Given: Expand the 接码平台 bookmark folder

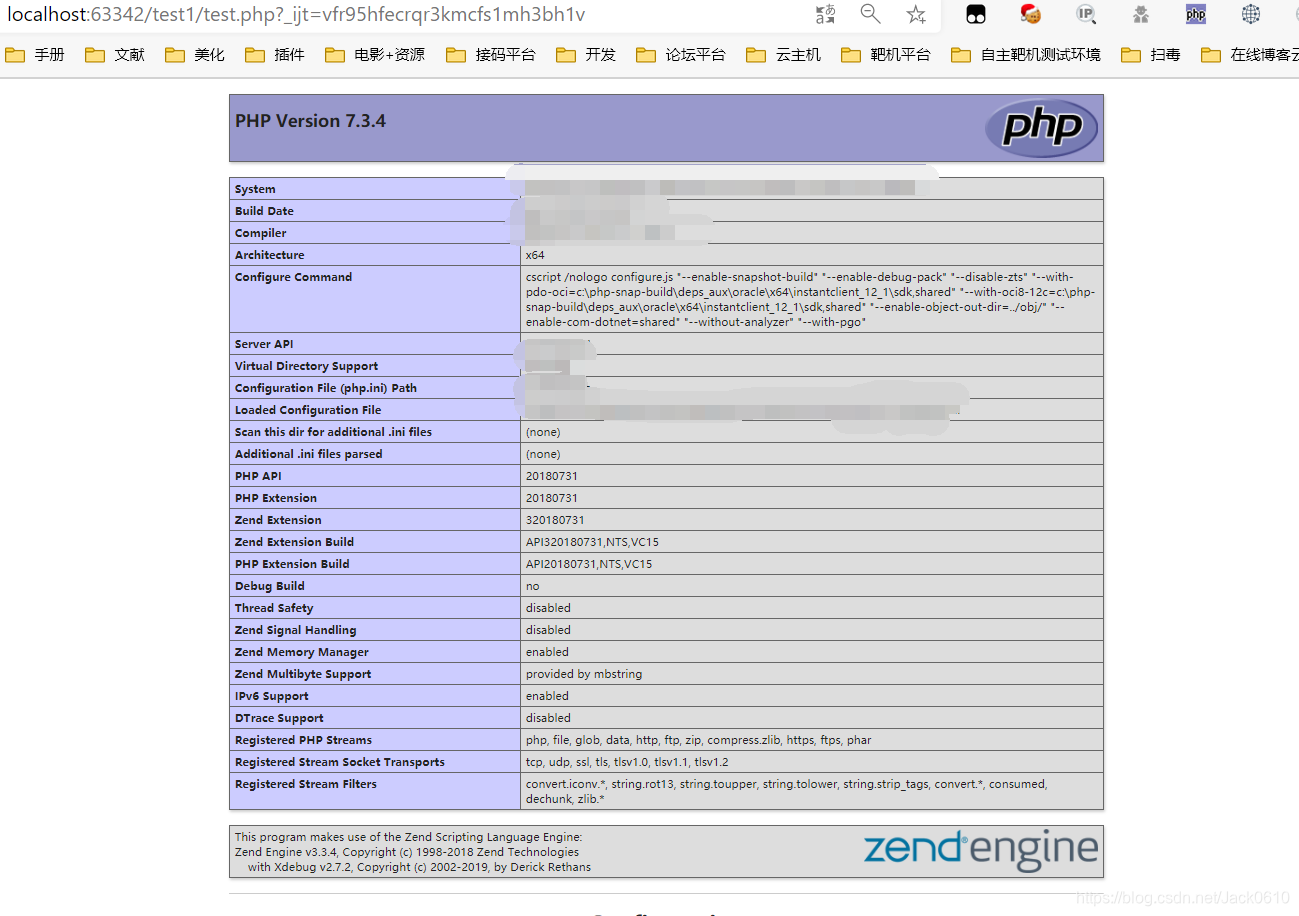Looking at the screenshot, I should click(491, 55).
